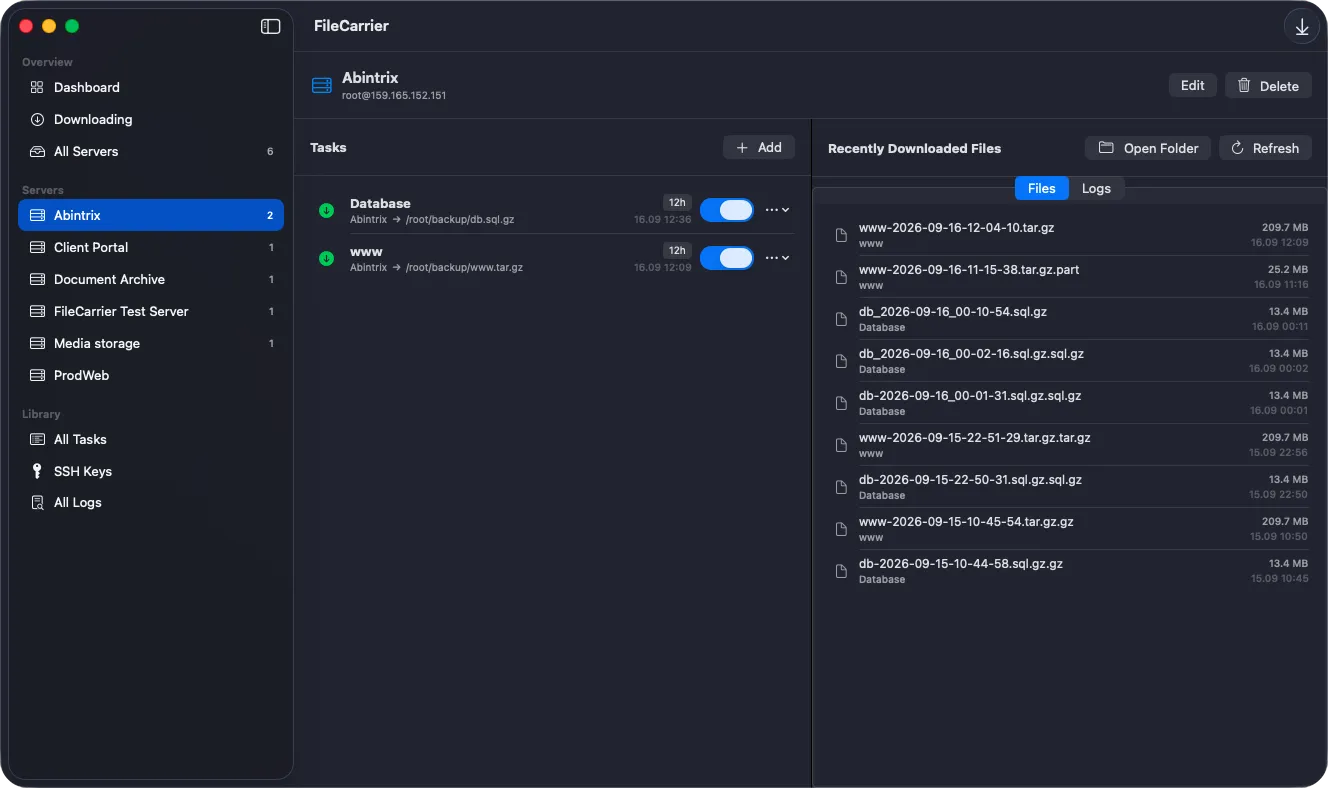The image size is (1328, 788).
Task: Select file db-2026-09-16_00-01-31.sql.gz.sql.gz
Action: click(x=1071, y=403)
